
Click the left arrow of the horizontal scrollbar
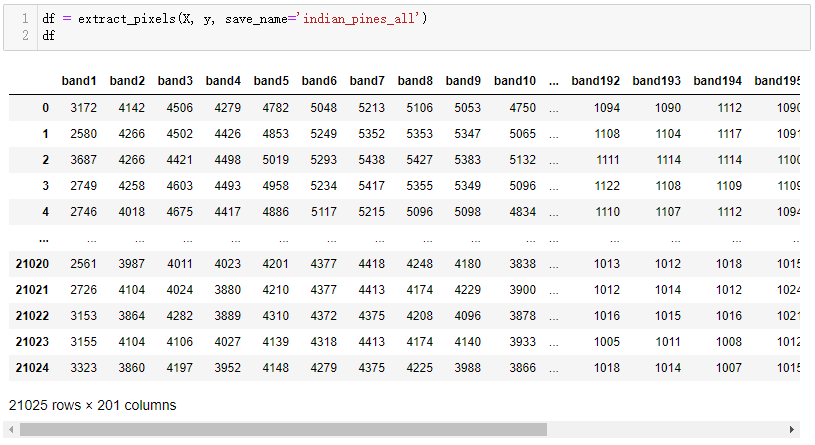tap(11, 429)
